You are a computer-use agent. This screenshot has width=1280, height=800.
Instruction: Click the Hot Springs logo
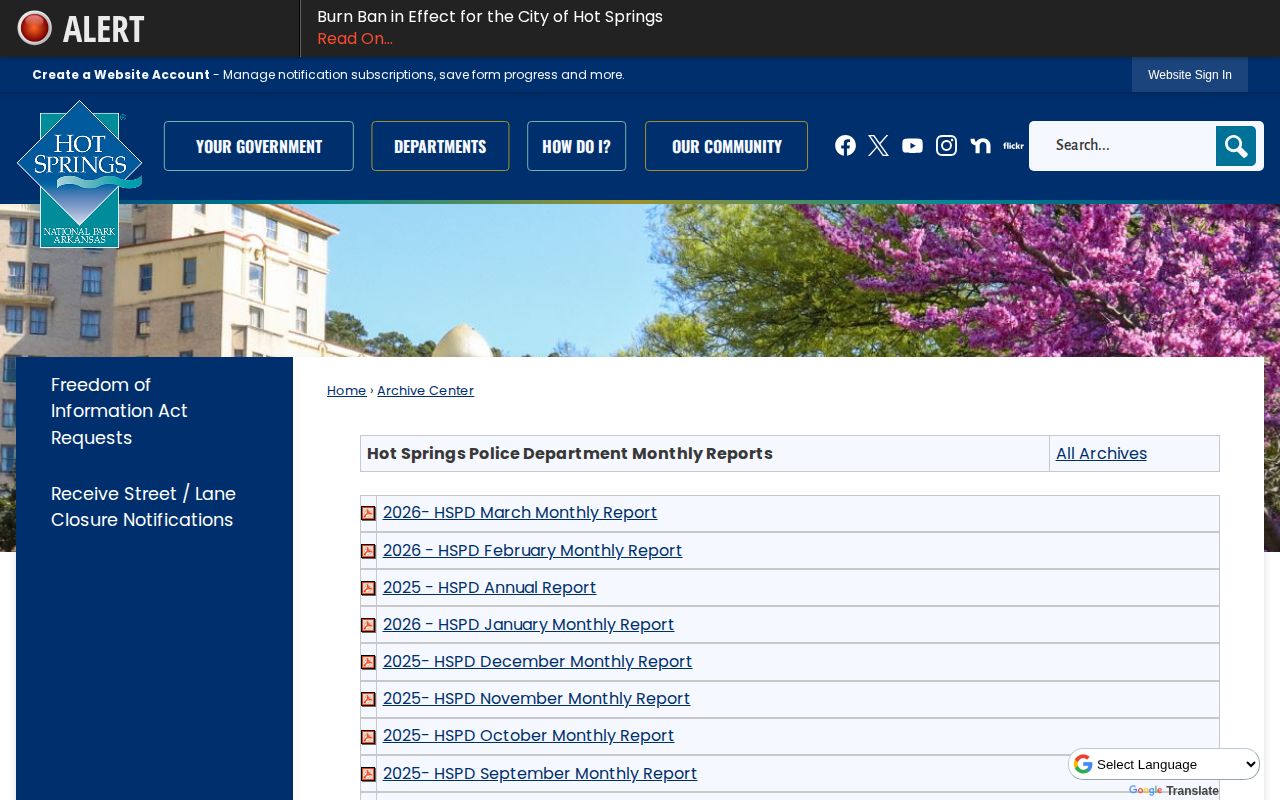tap(79, 174)
